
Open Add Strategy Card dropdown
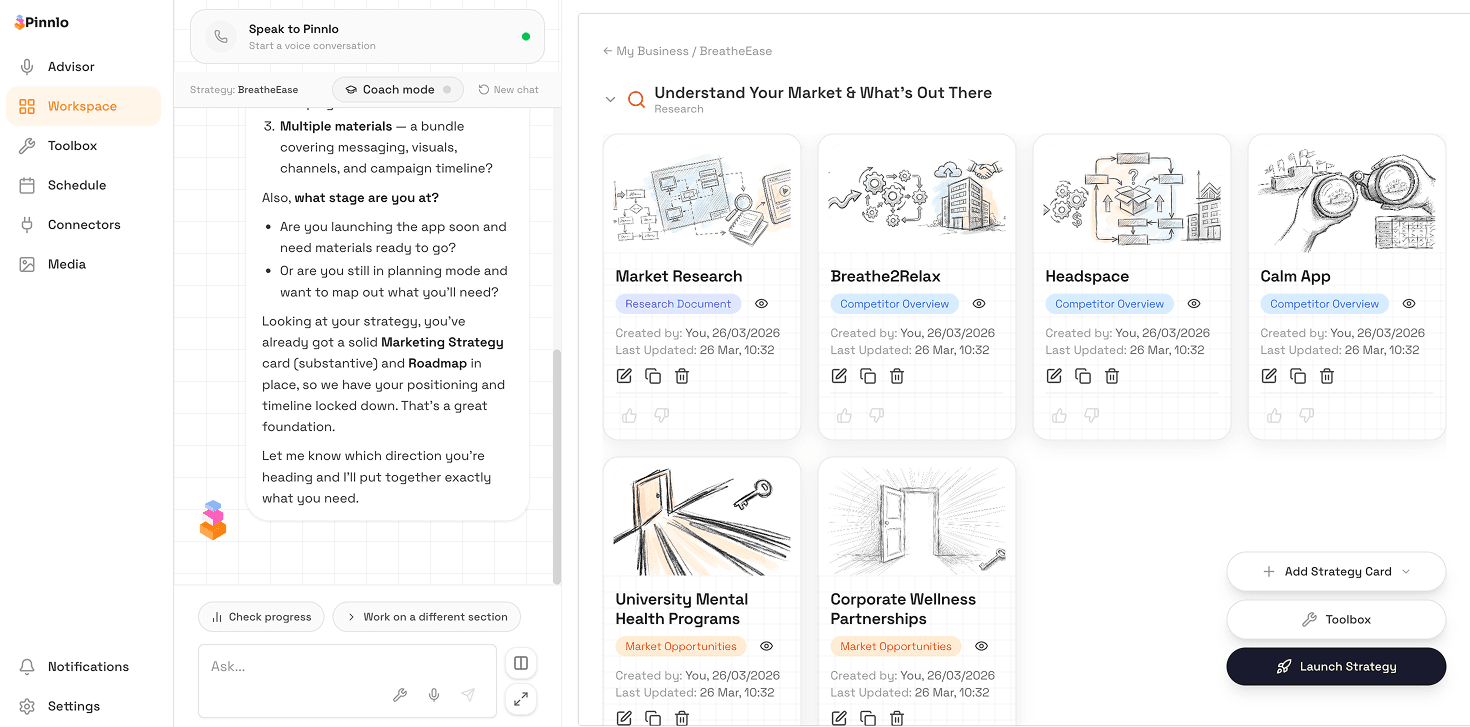point(1336,572)
